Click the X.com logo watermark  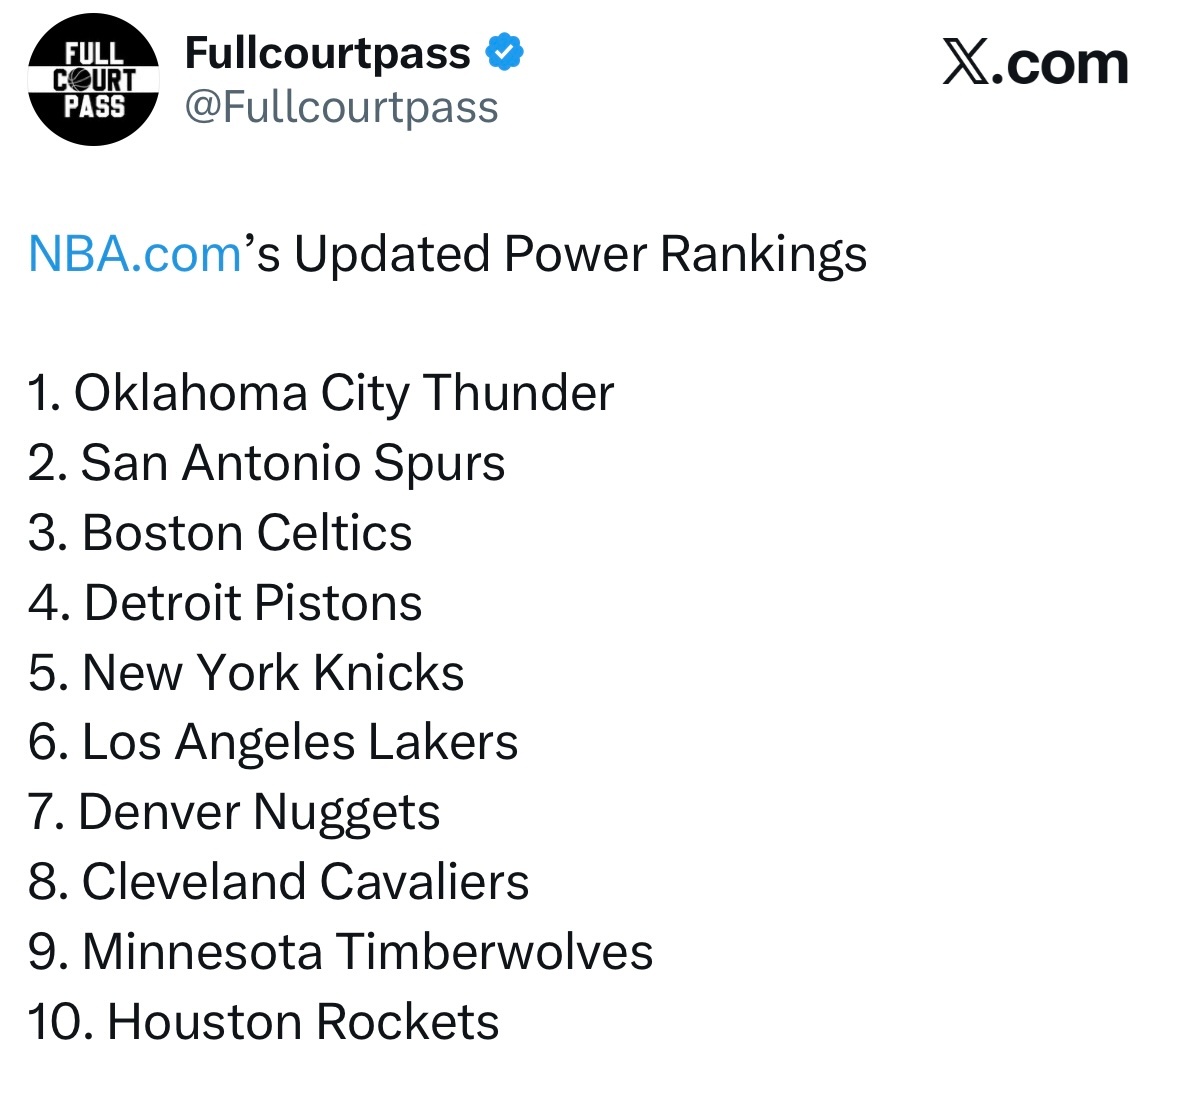click(1035, 64)
